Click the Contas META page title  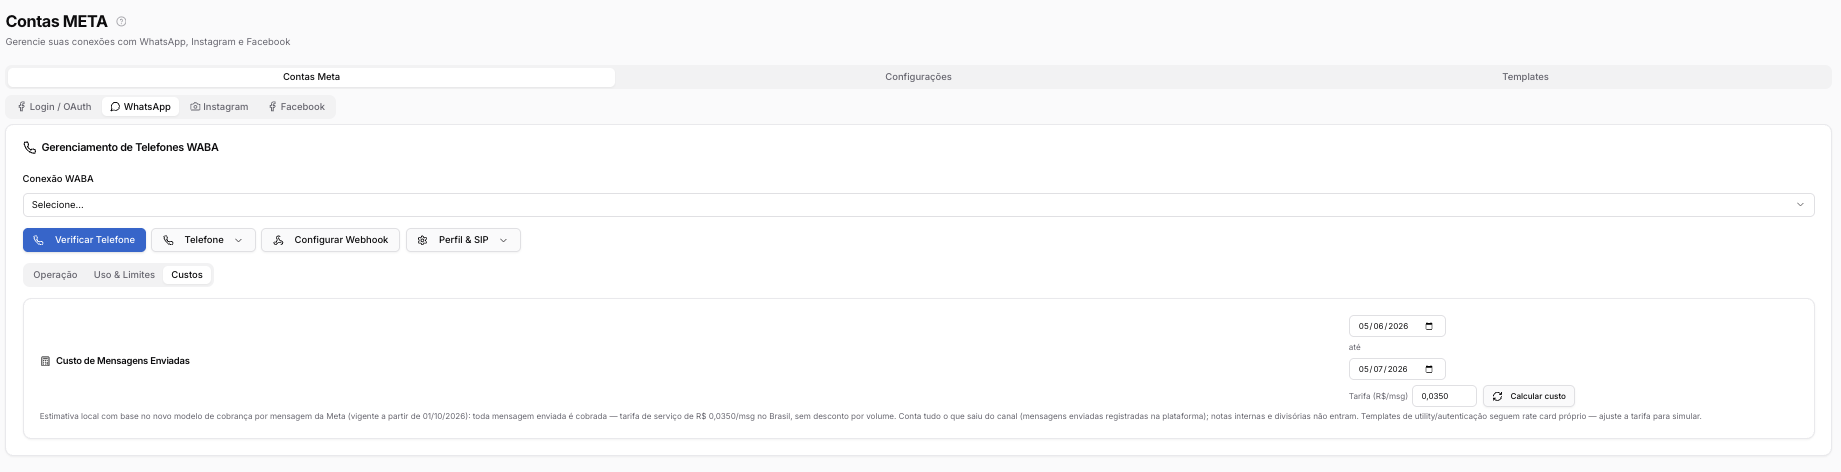[57, 21]
